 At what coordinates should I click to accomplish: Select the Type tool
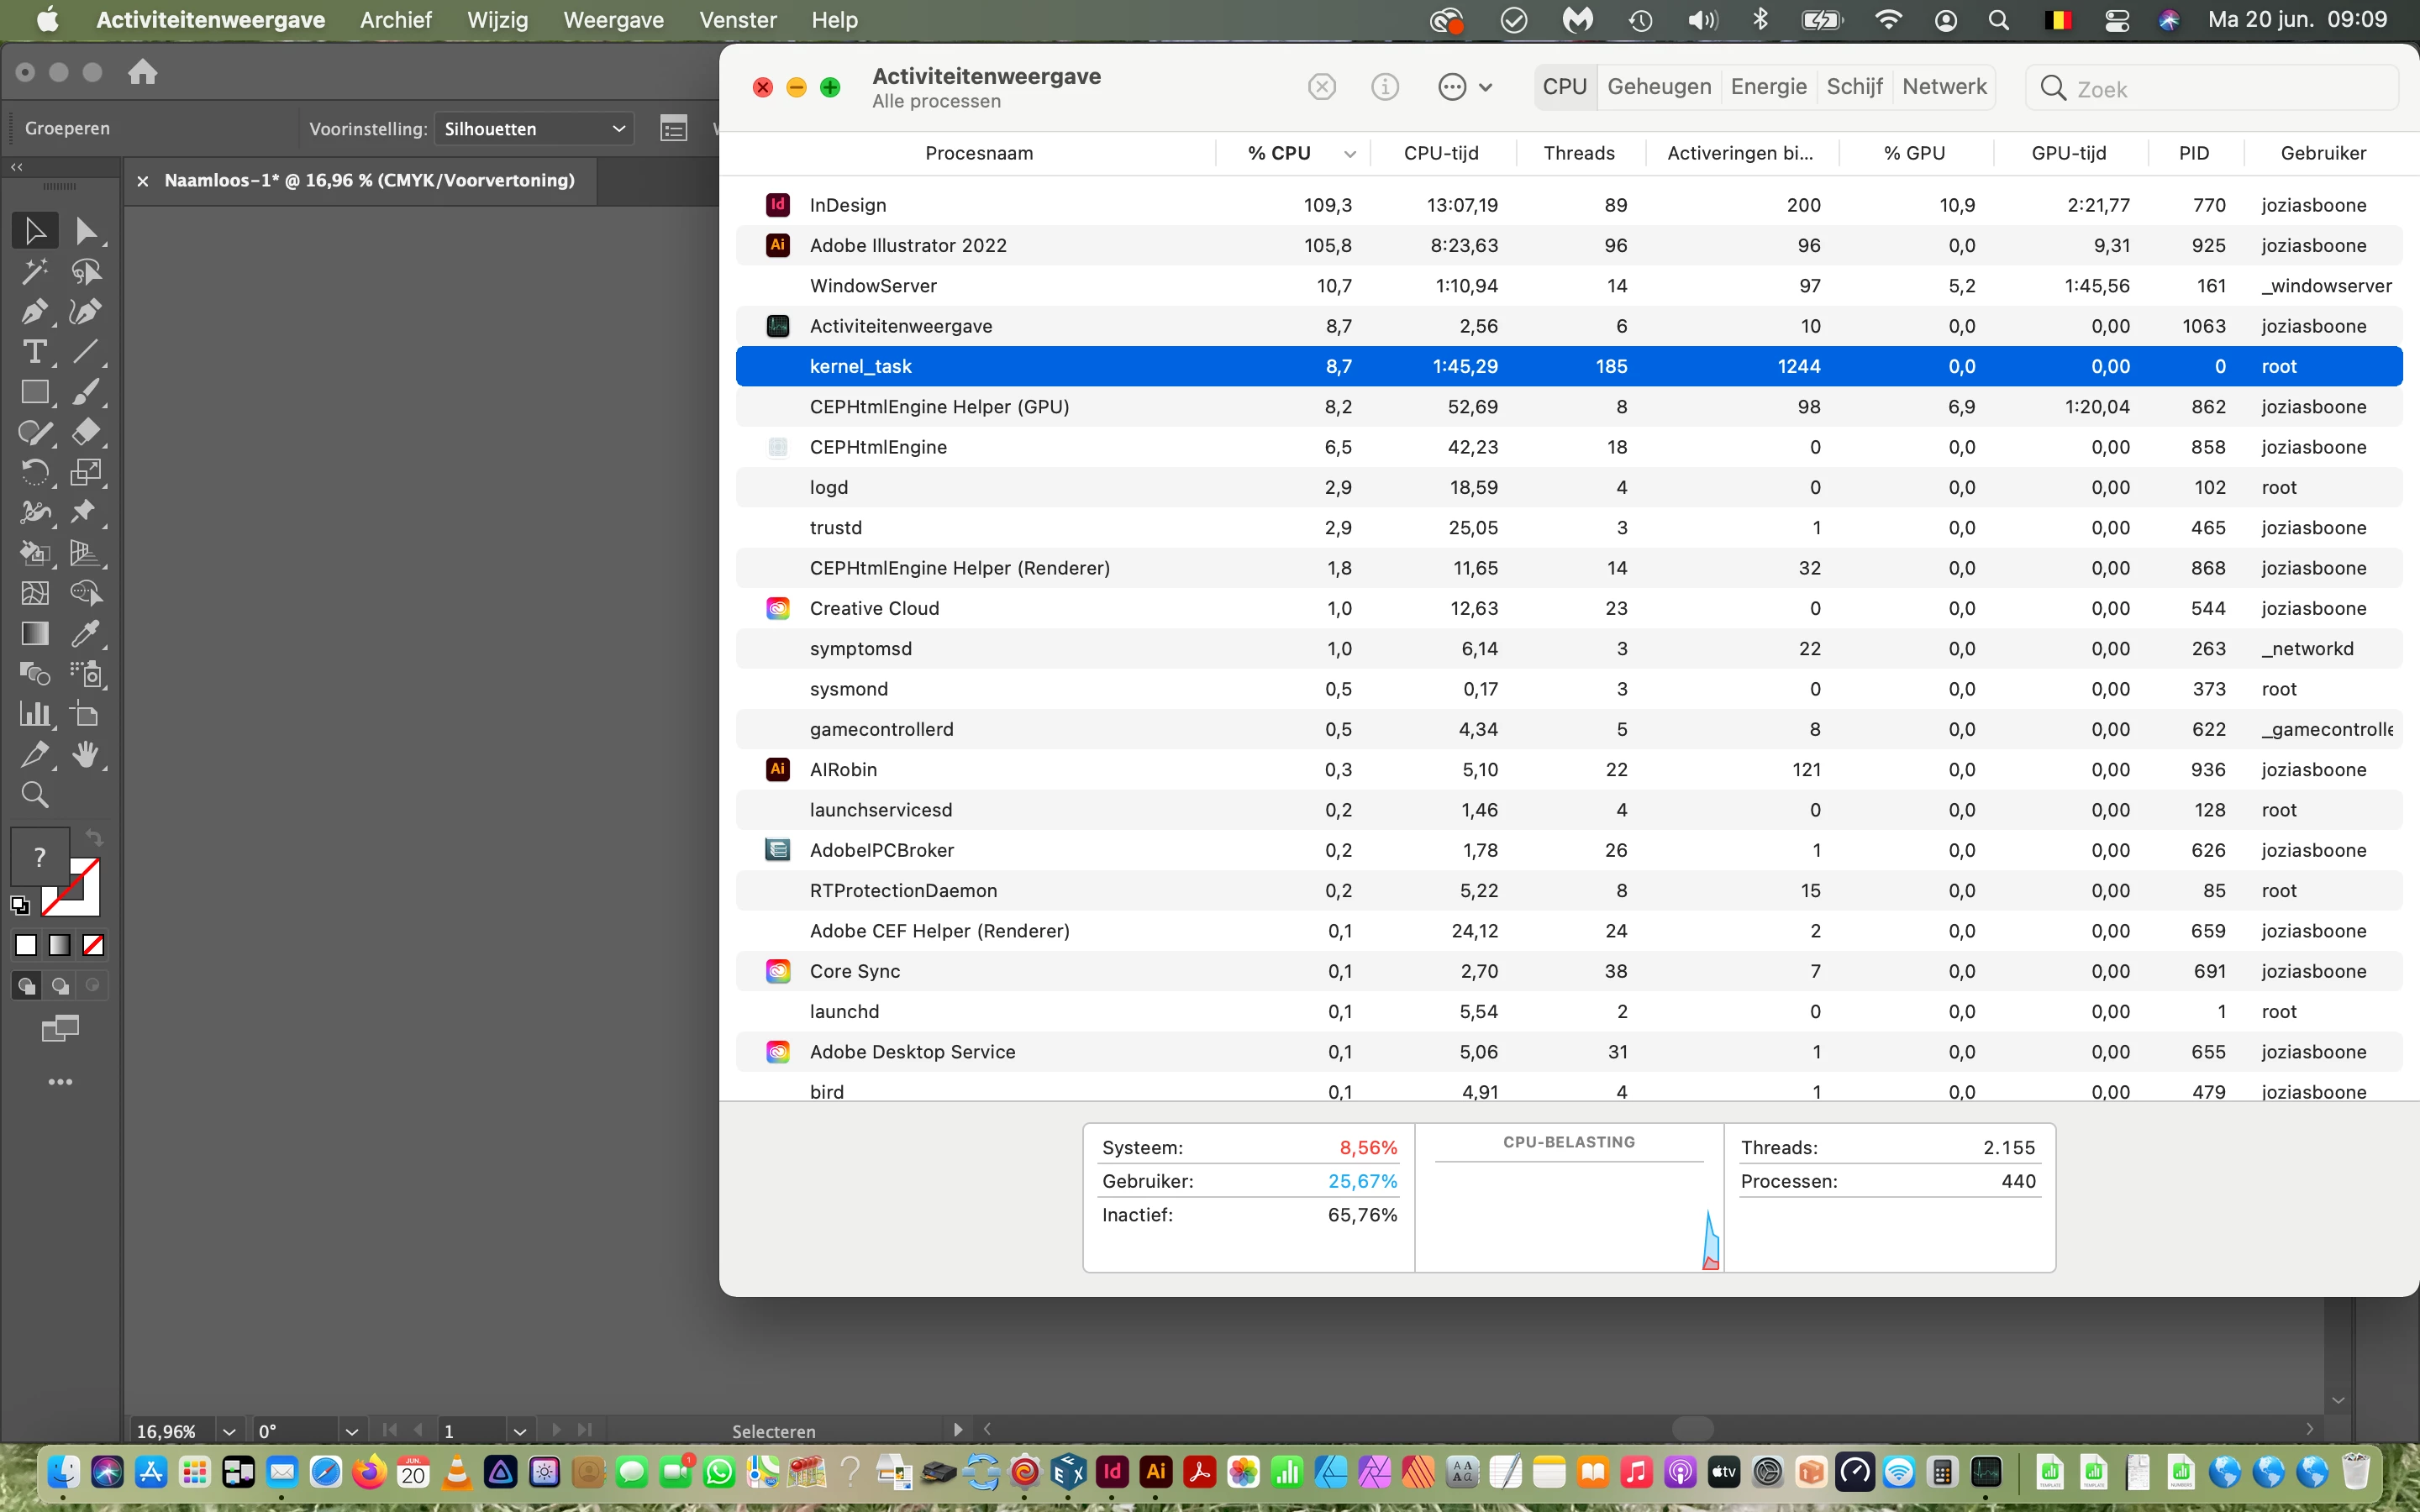34,352
